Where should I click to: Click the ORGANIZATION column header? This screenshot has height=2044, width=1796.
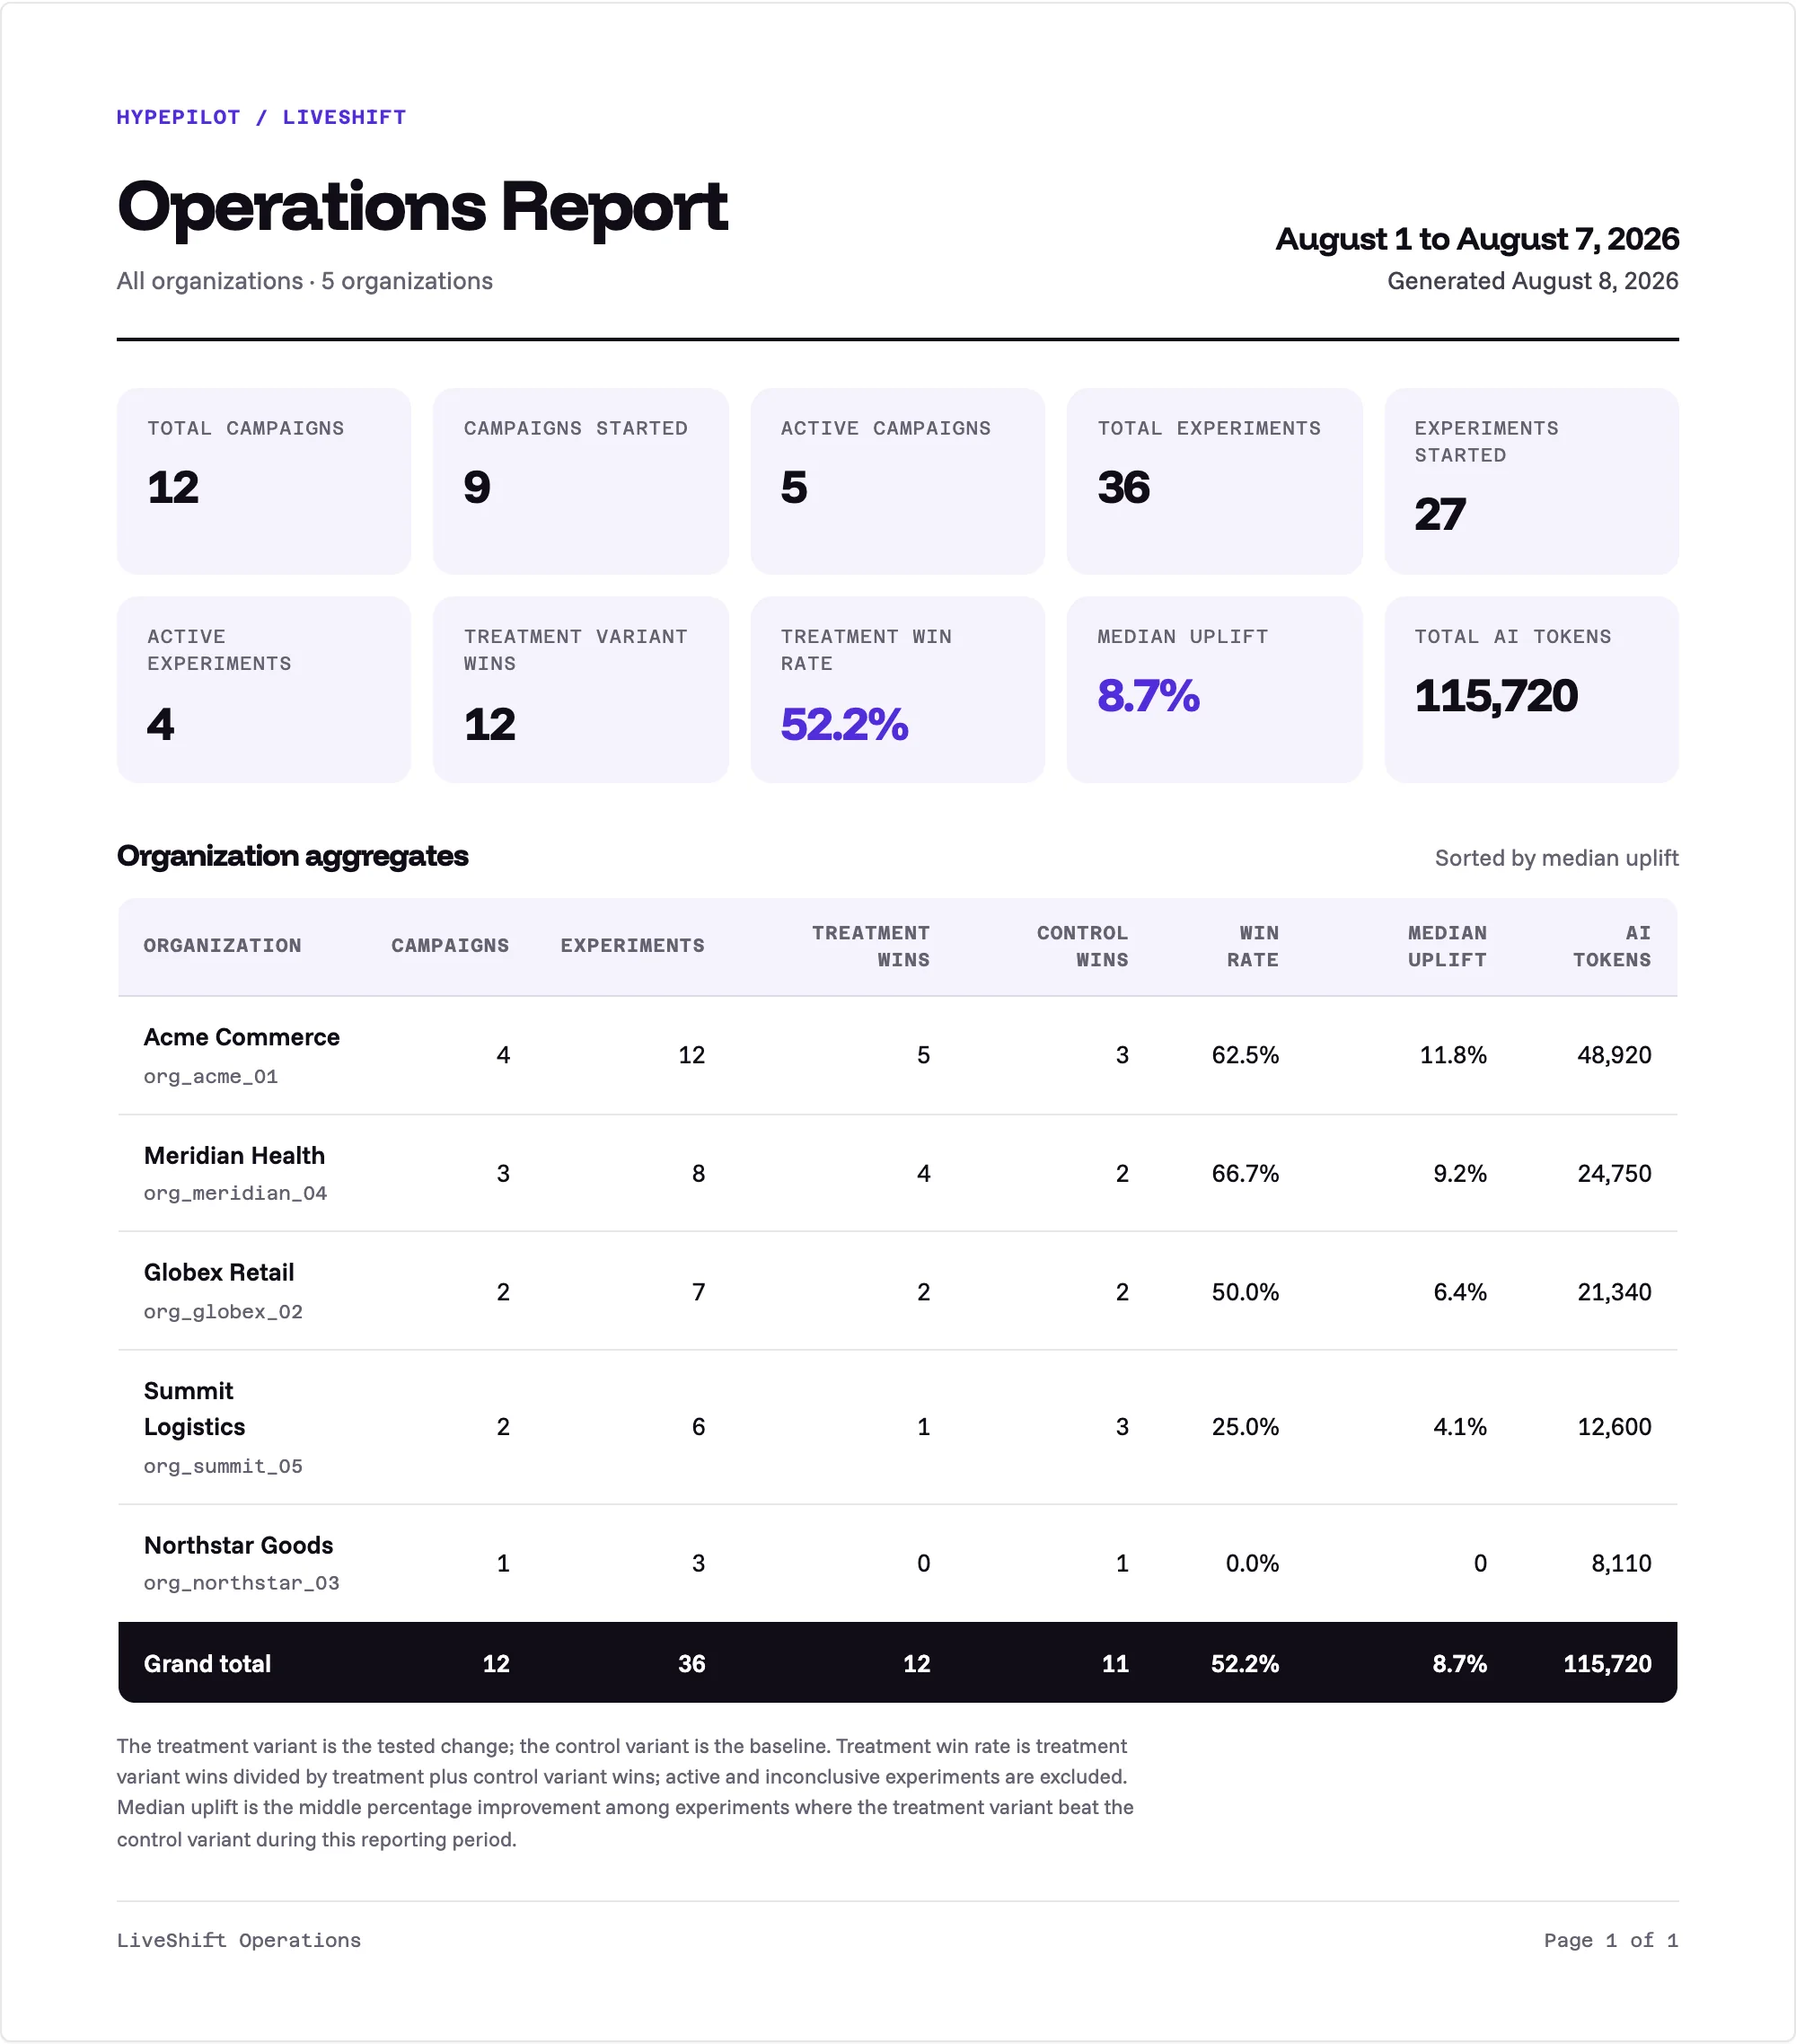pyautogui.click(x=222, y=946)
